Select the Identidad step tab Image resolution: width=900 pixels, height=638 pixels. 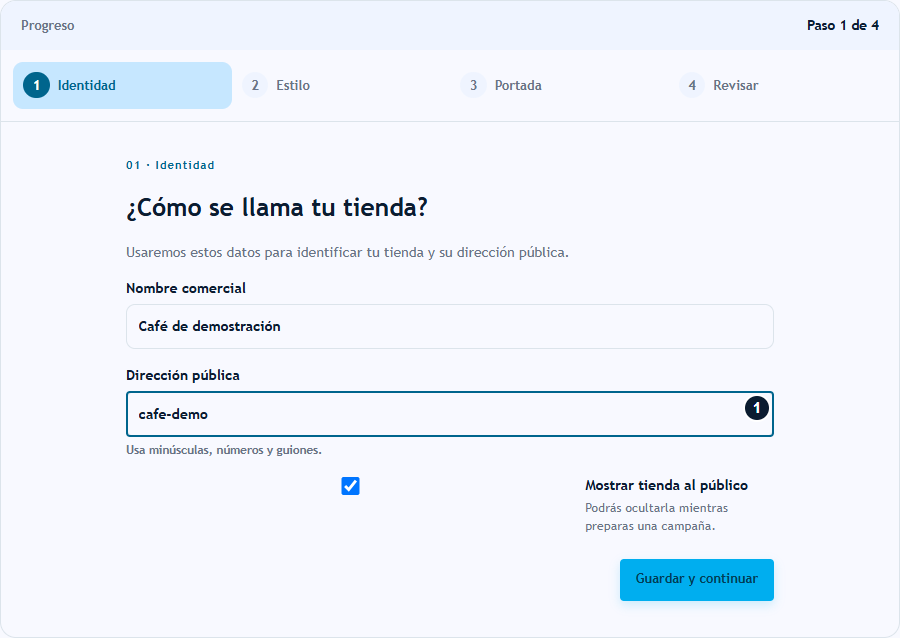click(122, 85)
